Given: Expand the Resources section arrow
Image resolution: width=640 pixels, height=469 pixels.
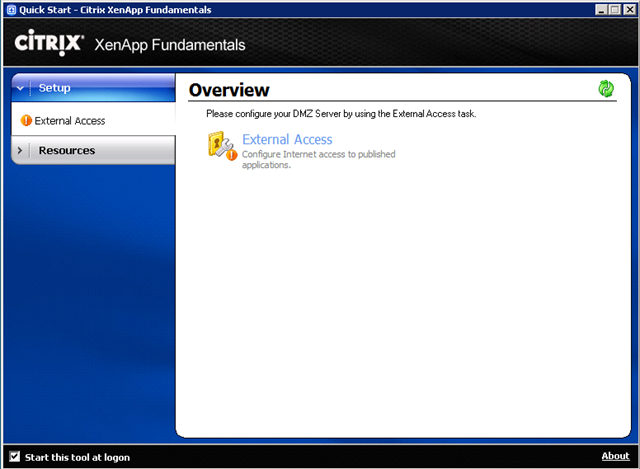Looking at the screenshot, I should pos(20,150).
